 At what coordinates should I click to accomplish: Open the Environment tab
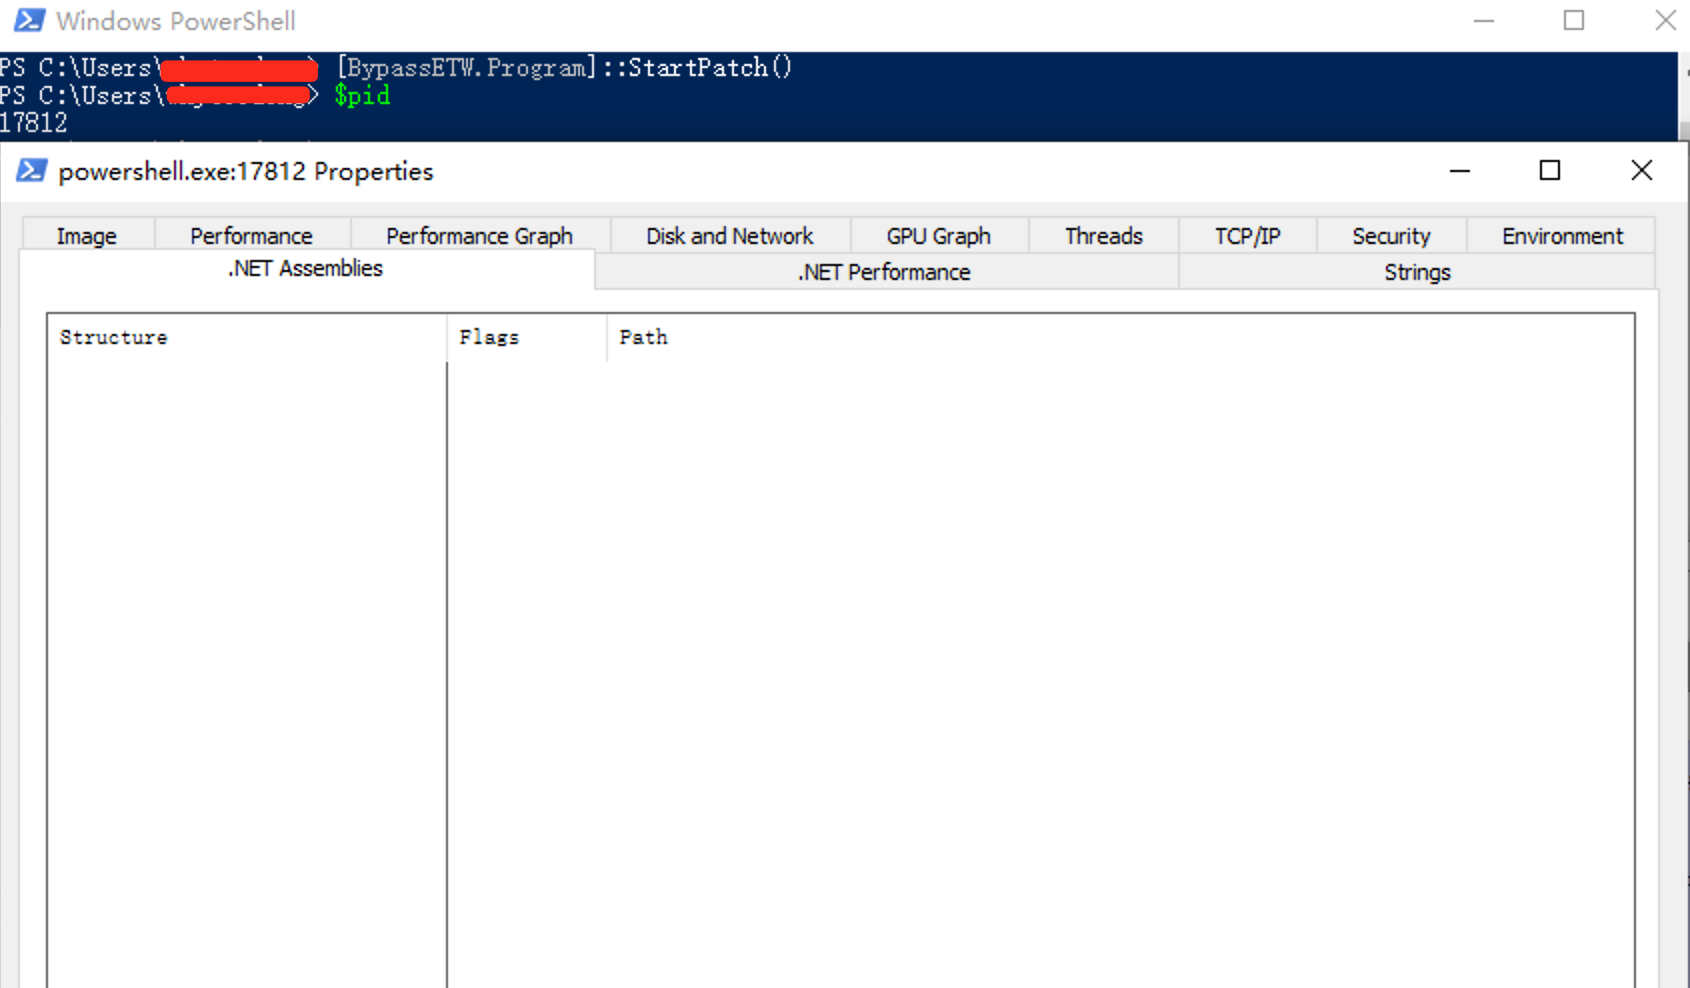[1562, 236]
